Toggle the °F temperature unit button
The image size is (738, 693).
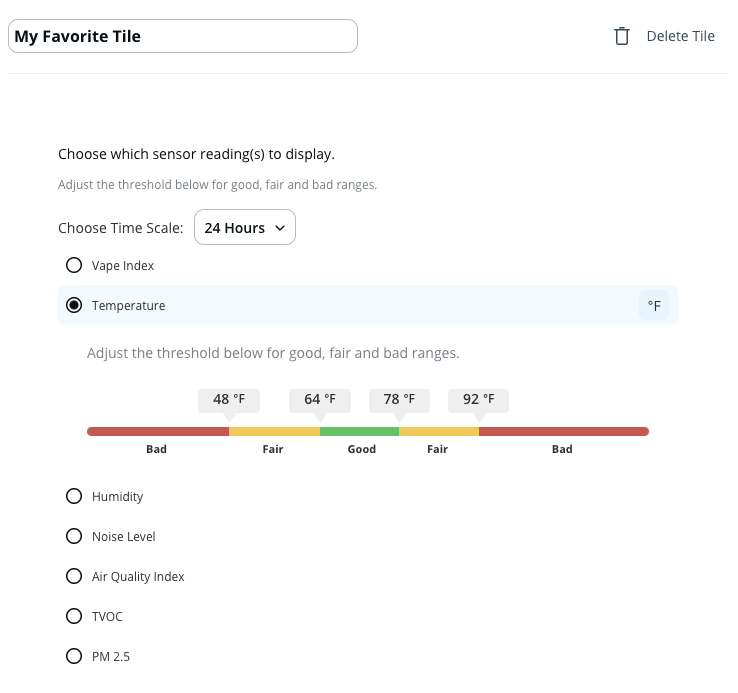pos(654,306)
